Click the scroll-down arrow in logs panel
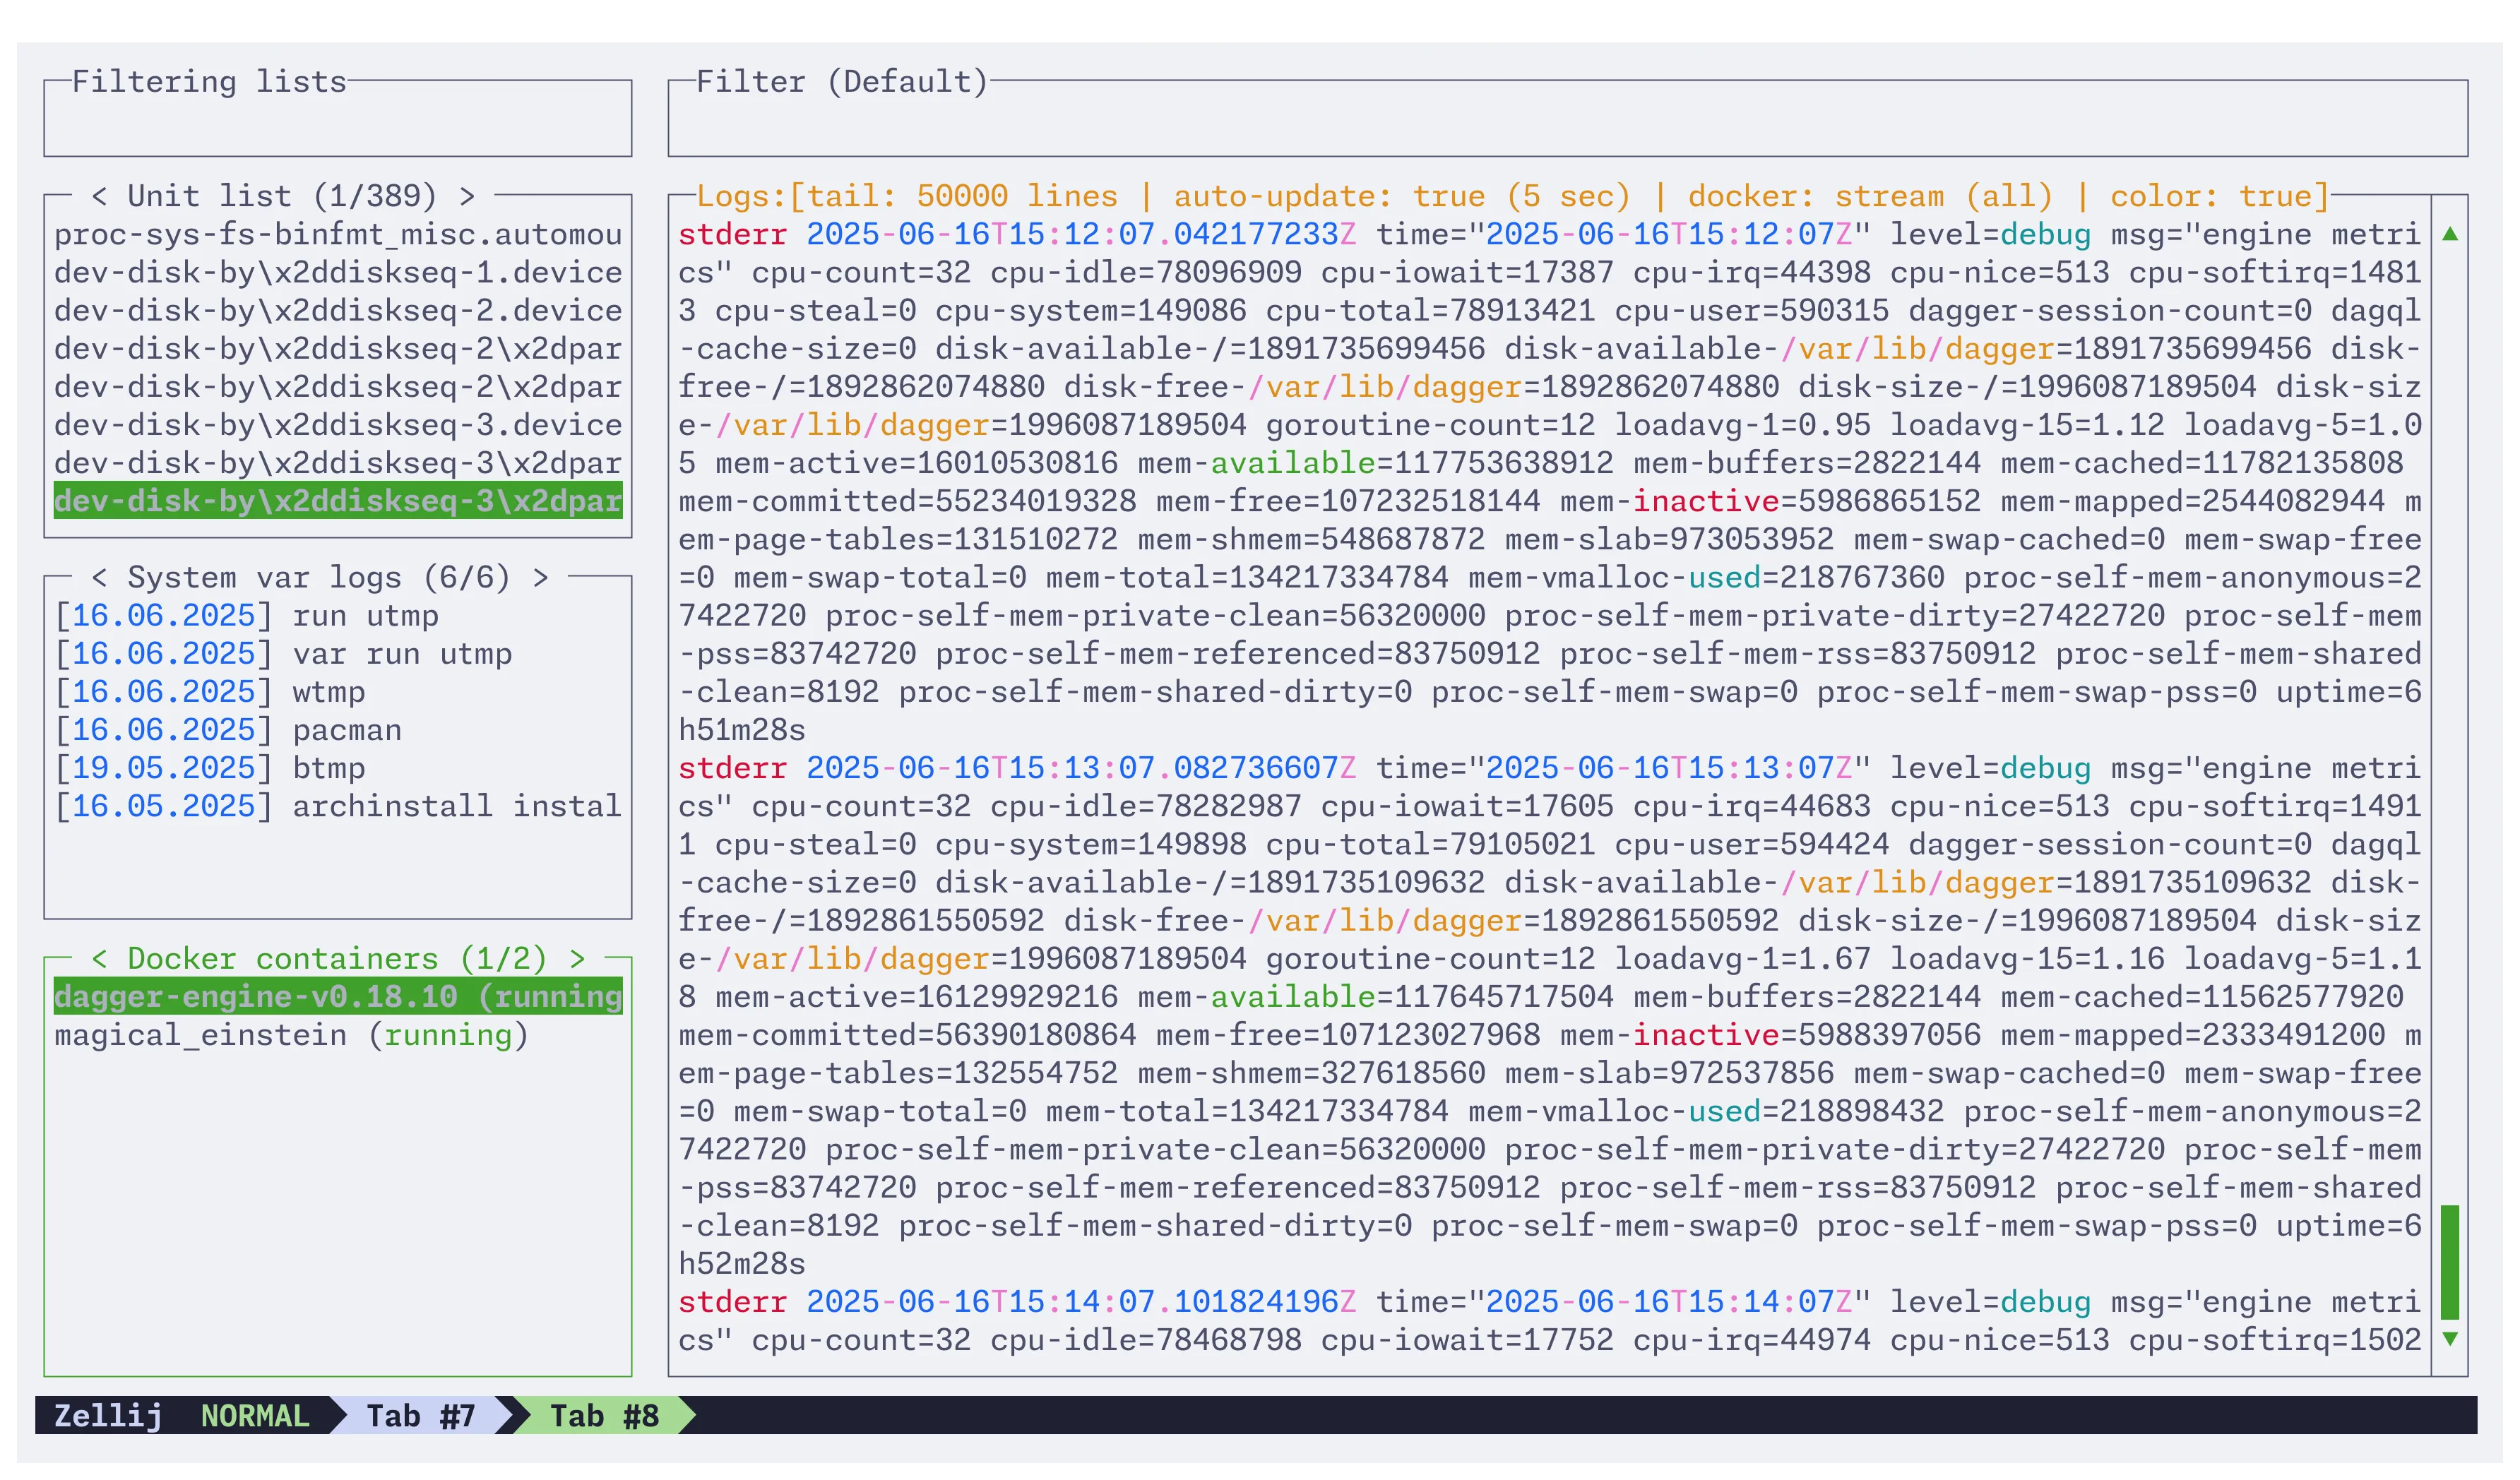The image size is (2520, 1480). [x=2450, y=1340]
